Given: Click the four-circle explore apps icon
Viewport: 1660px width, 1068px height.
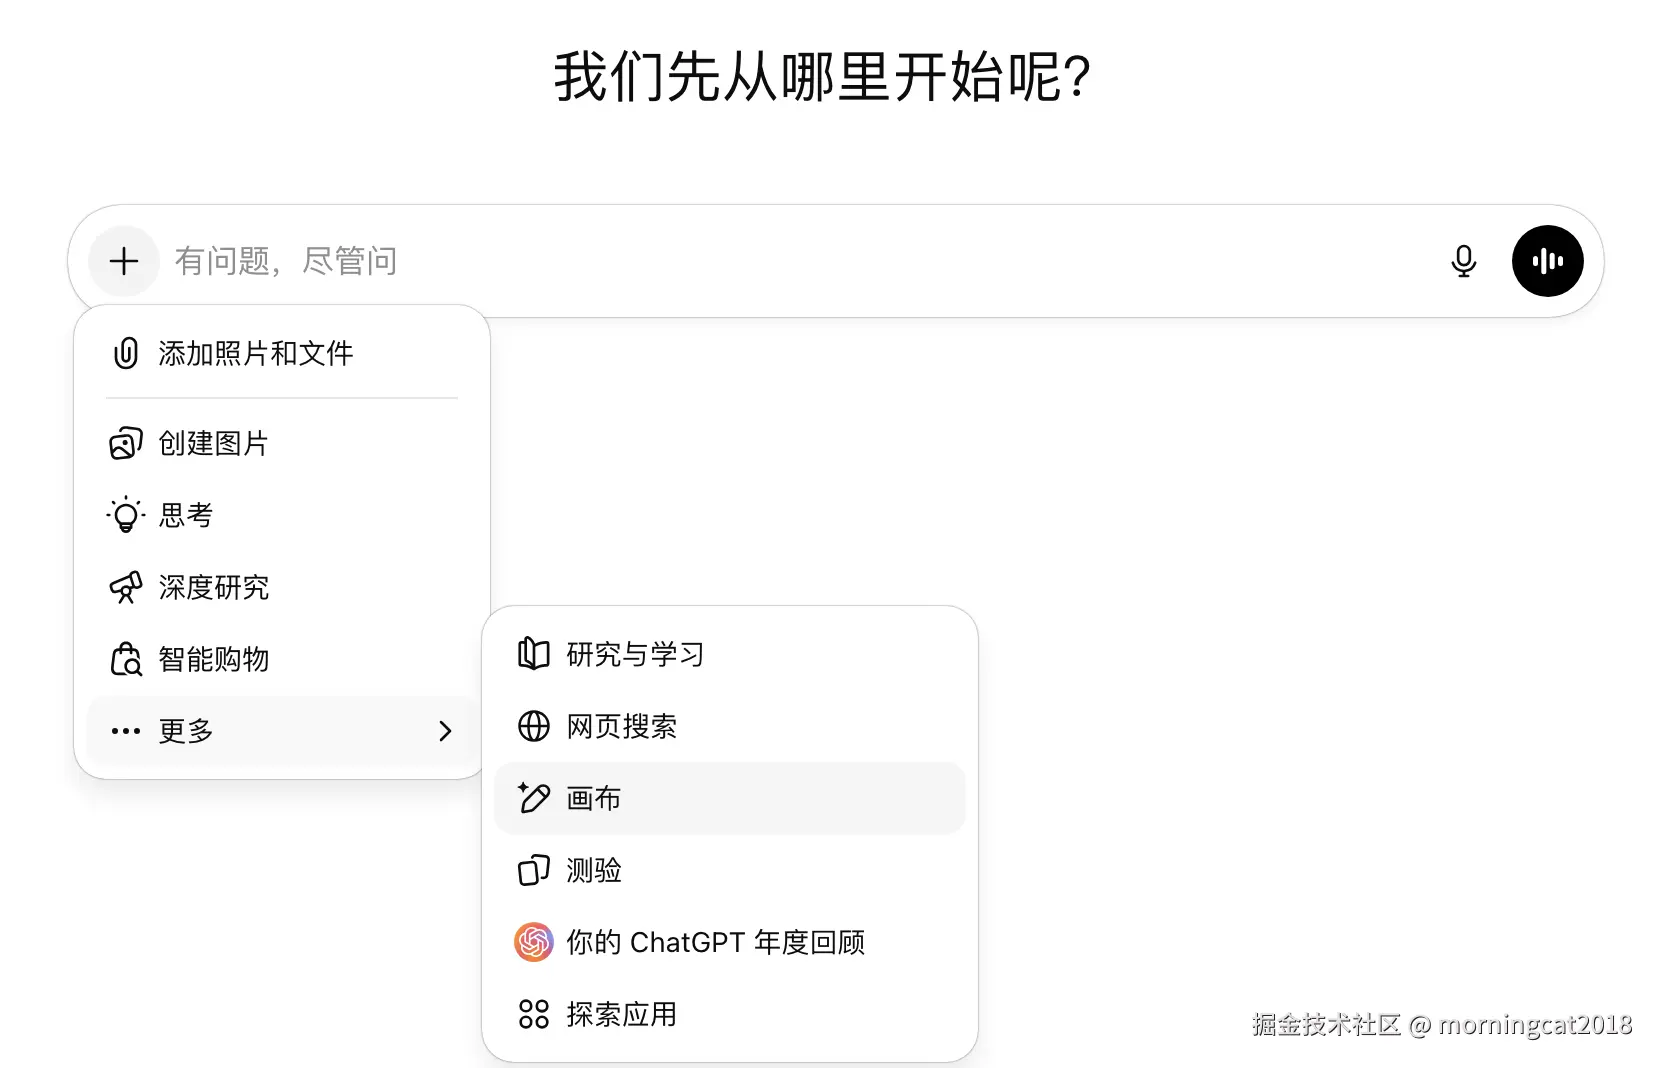Looking at the screenshot, I should click(x=534, y=1014).
